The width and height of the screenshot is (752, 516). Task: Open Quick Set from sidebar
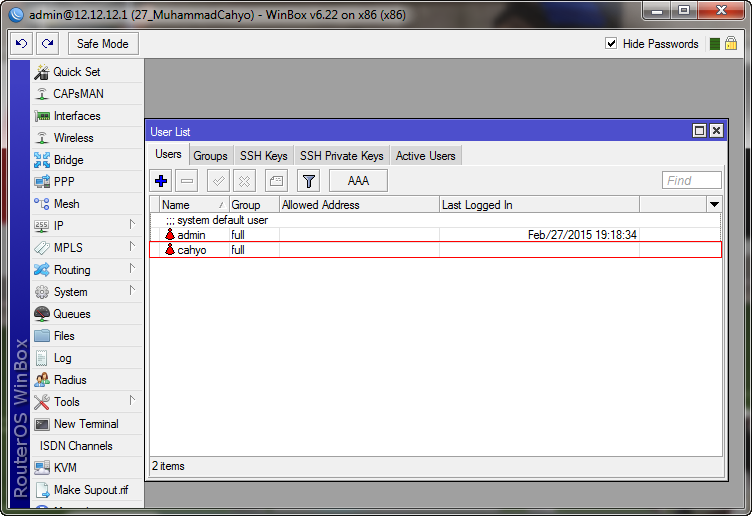87,72
